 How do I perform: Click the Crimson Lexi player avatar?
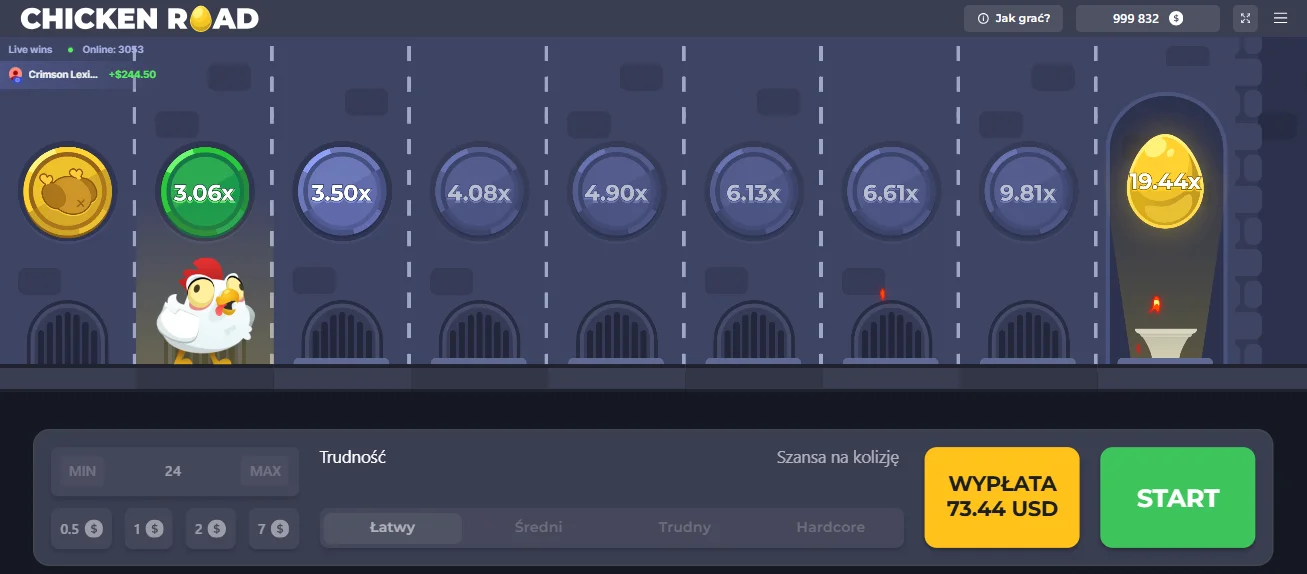click(x=15, y=74)
